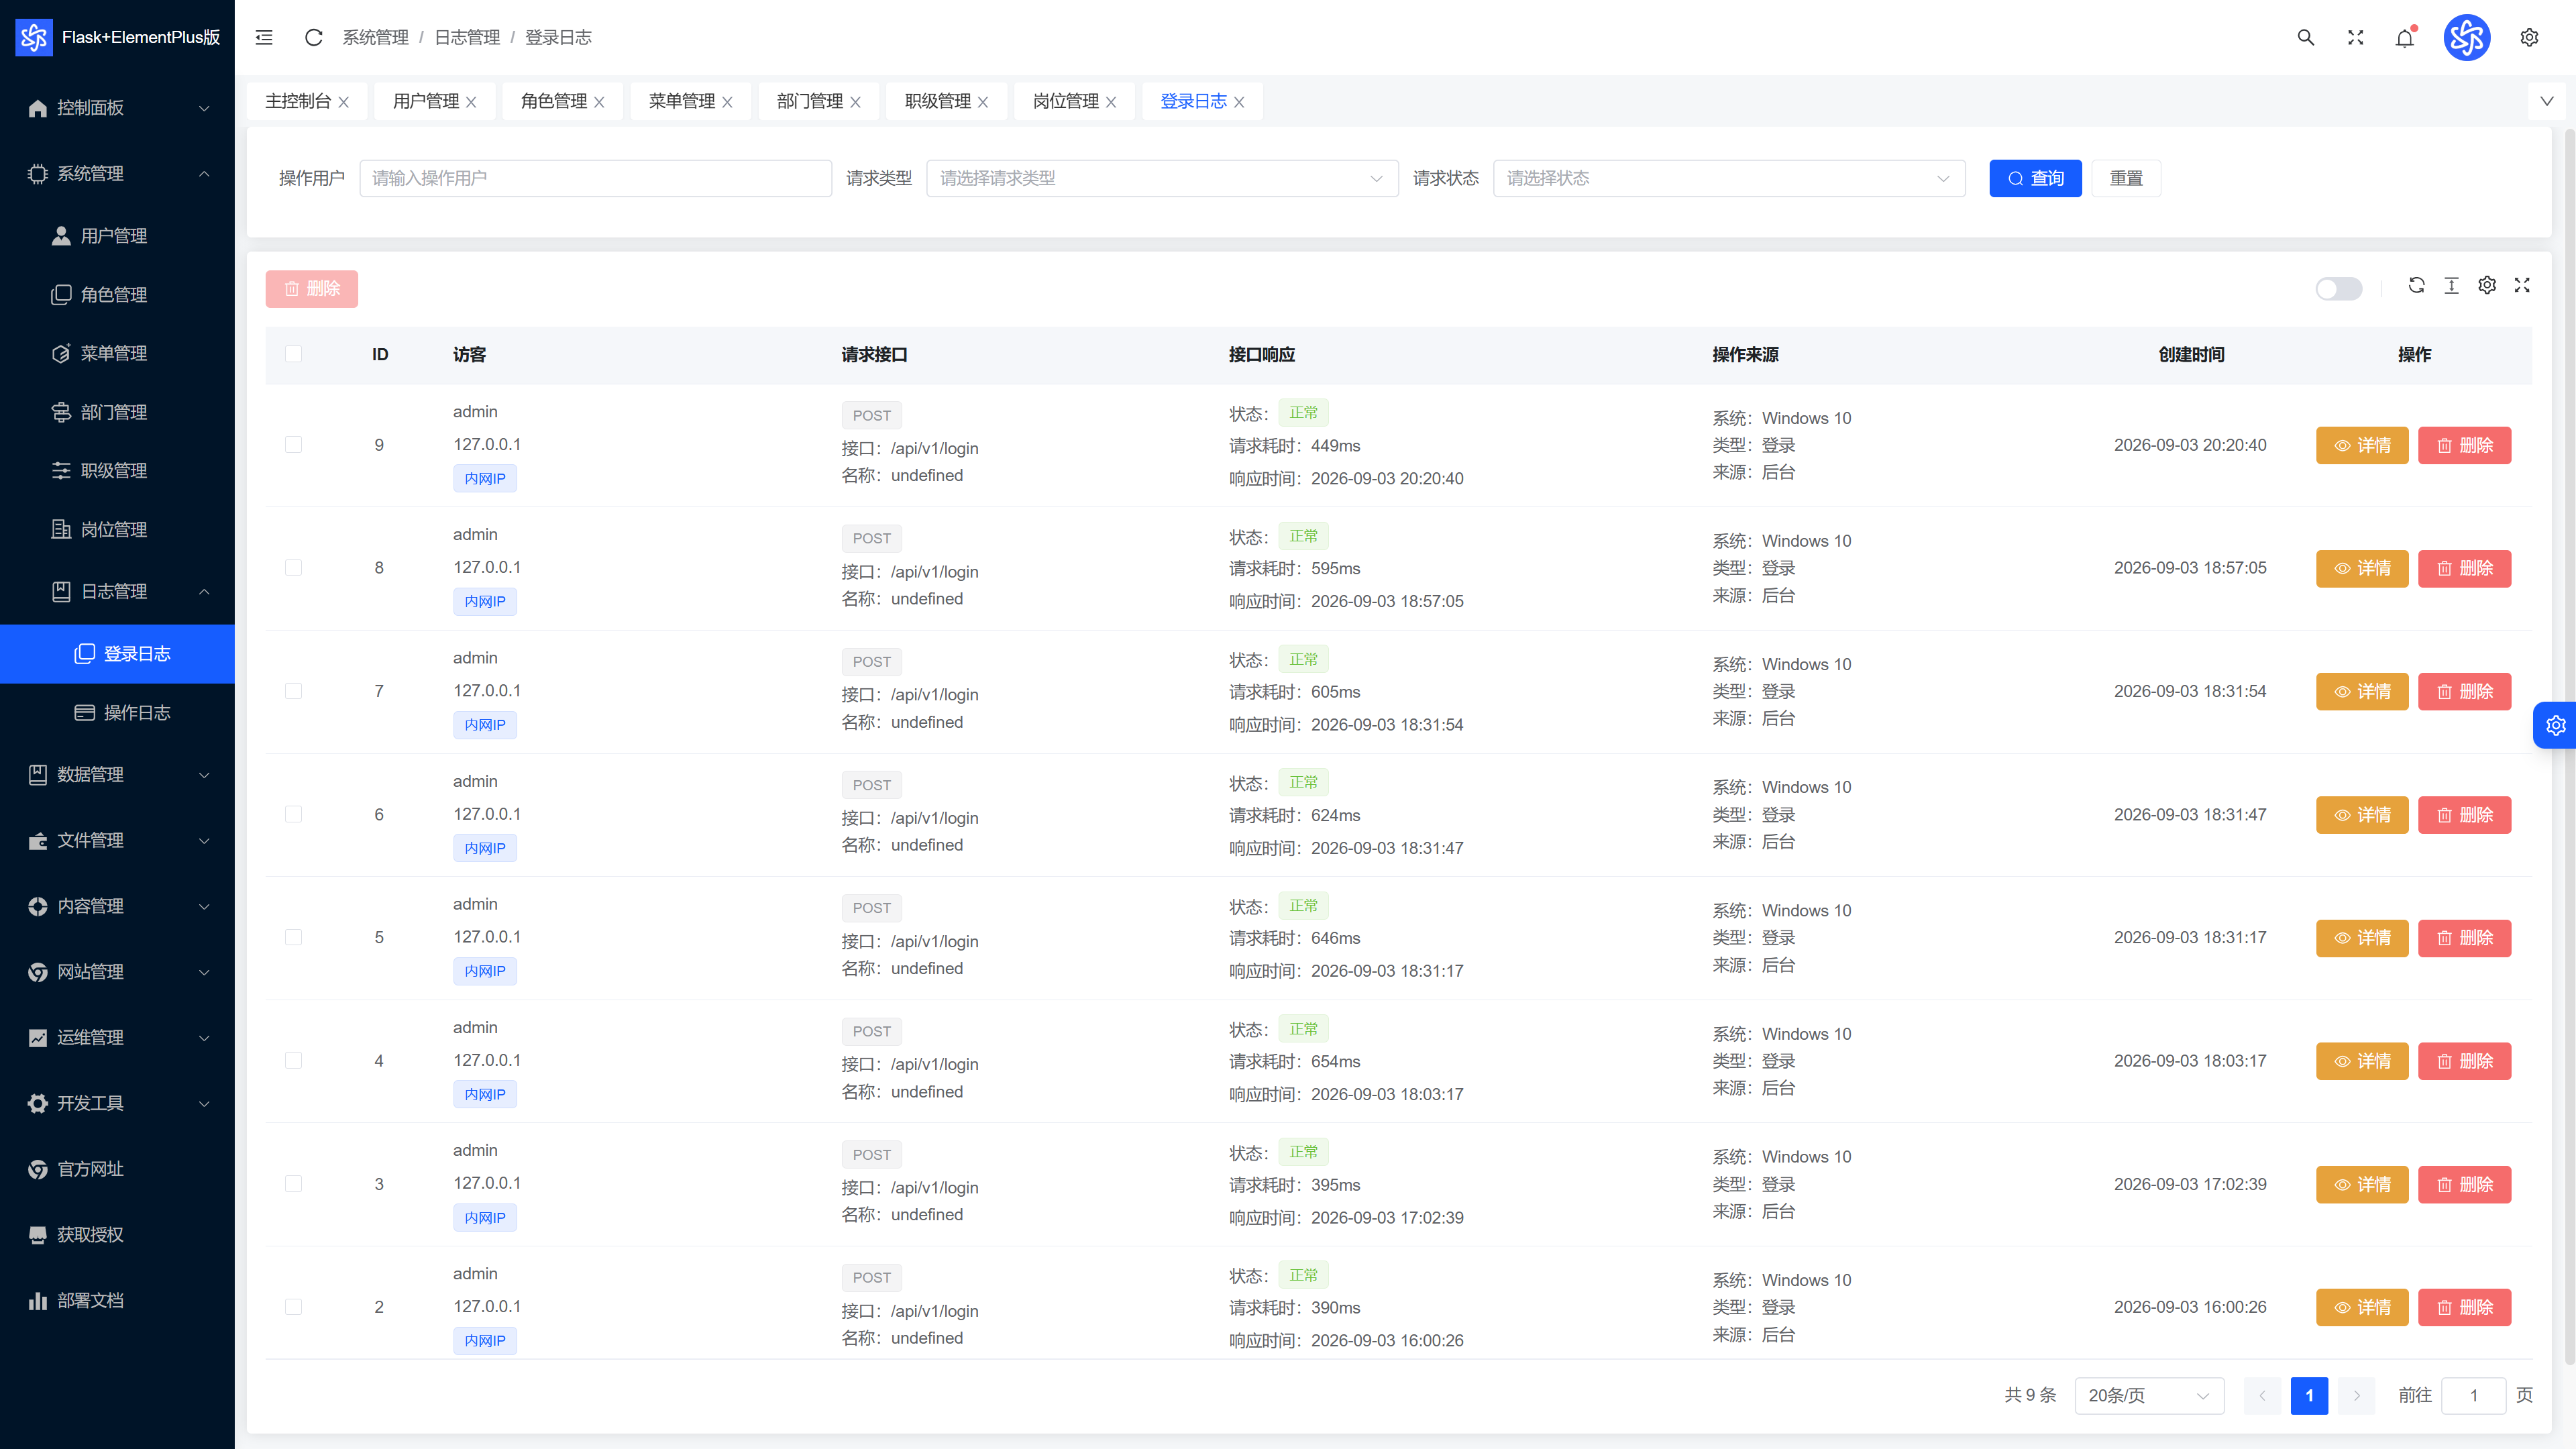This screenshot has width=2576, height=1449.
Task: Click the table fullscreen icon
Action: tap(2521, 285)
